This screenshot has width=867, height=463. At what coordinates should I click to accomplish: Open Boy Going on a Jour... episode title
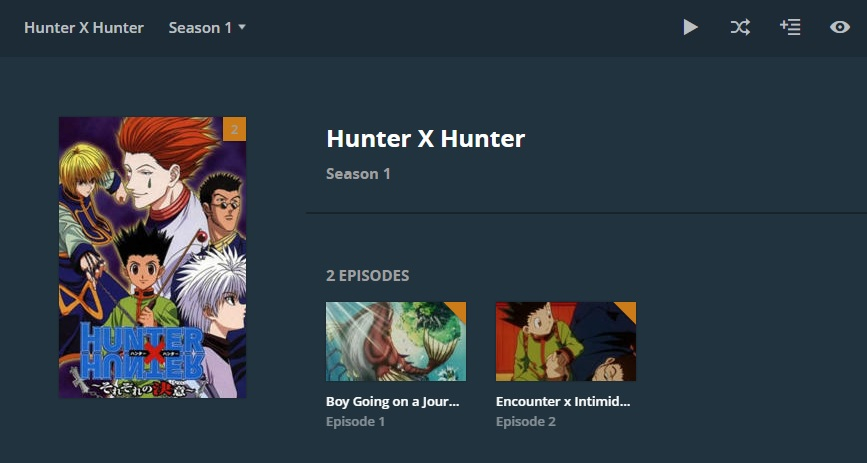[x=393, y=402]
